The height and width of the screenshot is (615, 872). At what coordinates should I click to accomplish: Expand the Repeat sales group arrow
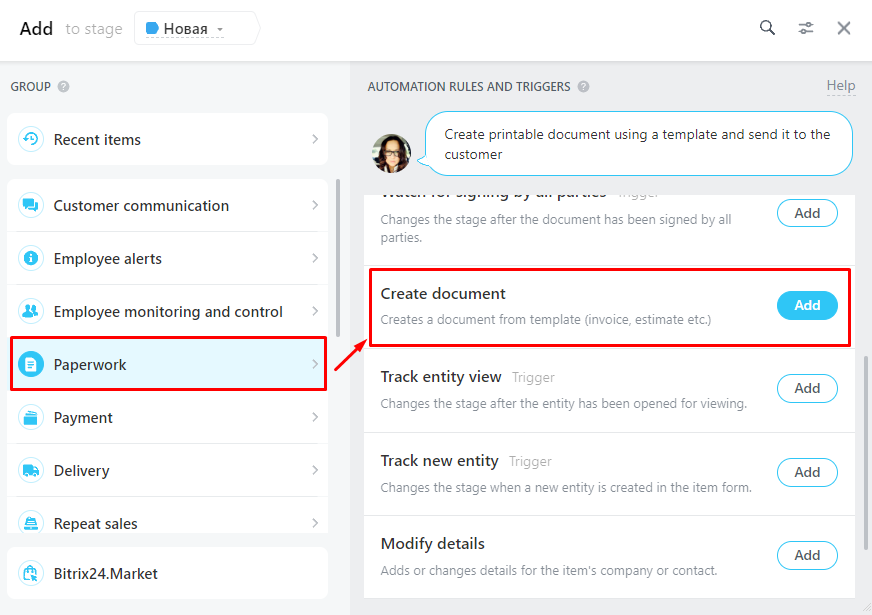tap(315, 523)
